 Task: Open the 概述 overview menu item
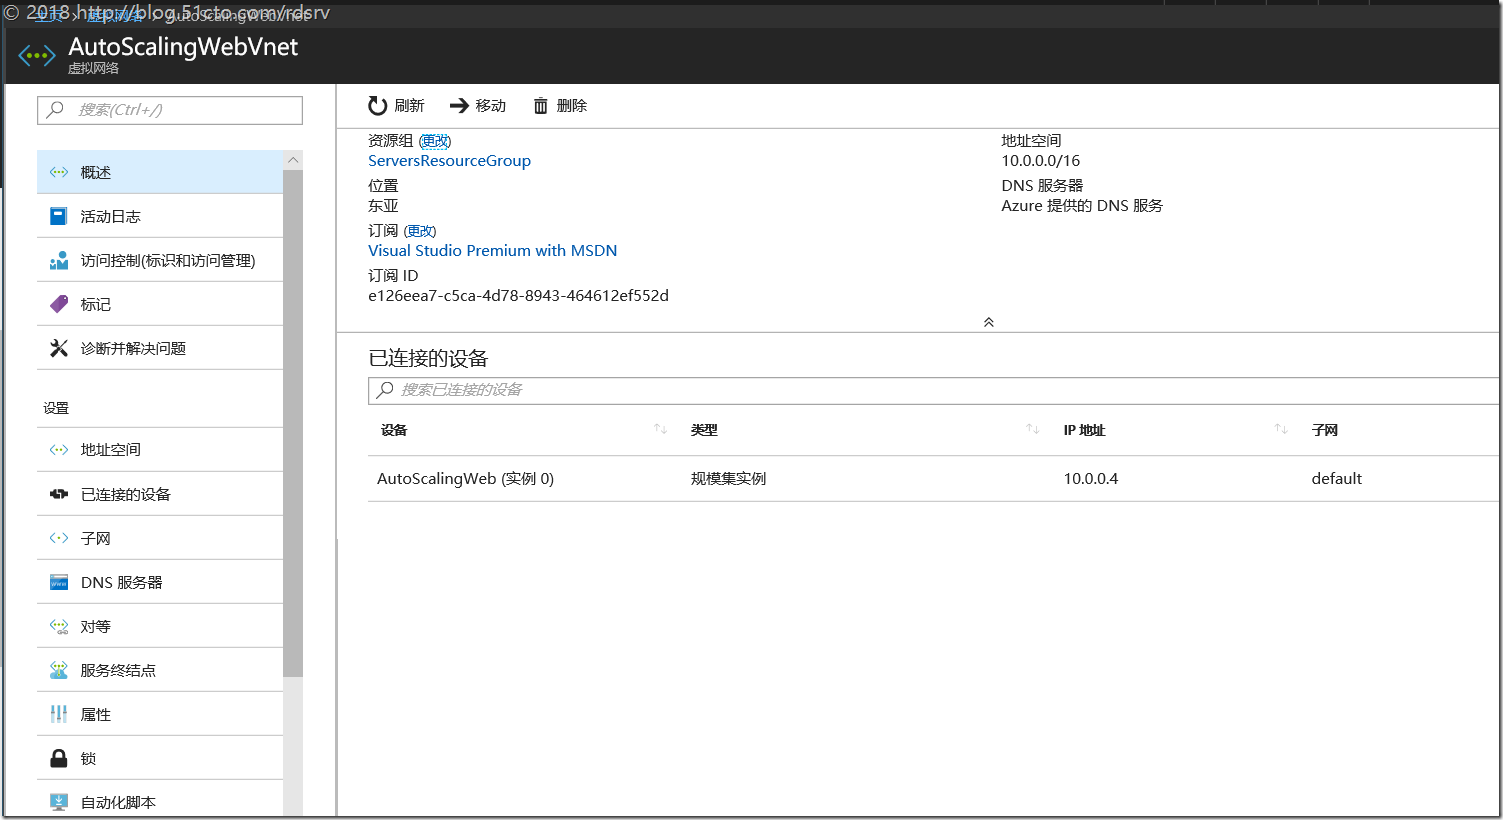pos(160,172)
